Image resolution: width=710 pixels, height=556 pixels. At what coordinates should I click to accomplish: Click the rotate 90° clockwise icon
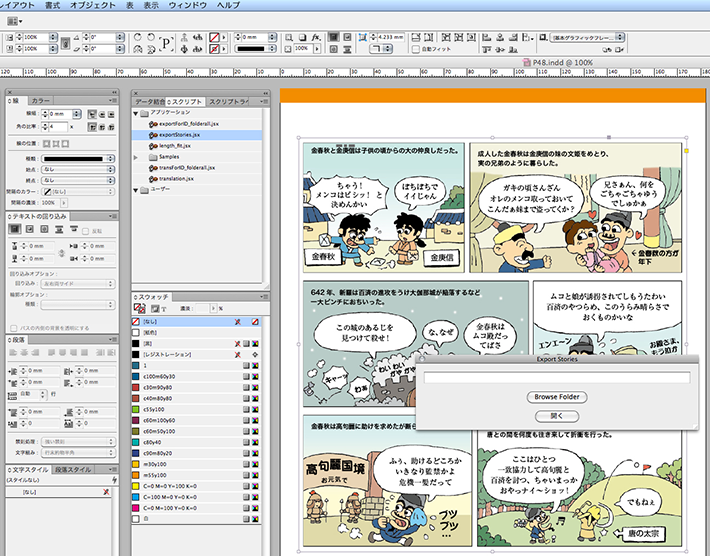(x=138, y=37)
